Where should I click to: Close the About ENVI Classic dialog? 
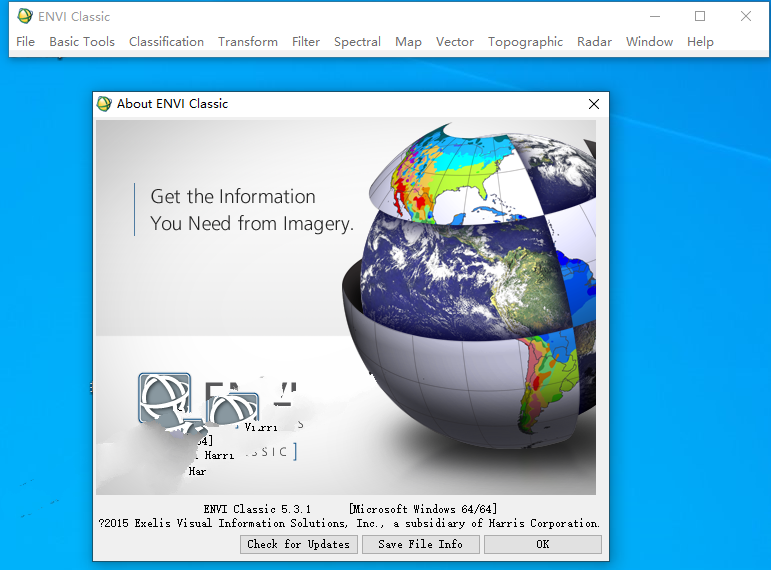coord(594,104)
